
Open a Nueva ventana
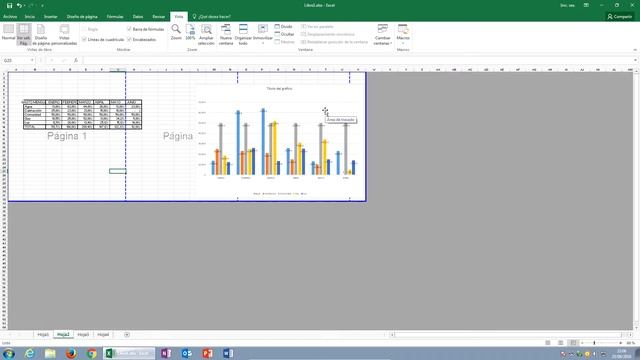pos(226,34)
